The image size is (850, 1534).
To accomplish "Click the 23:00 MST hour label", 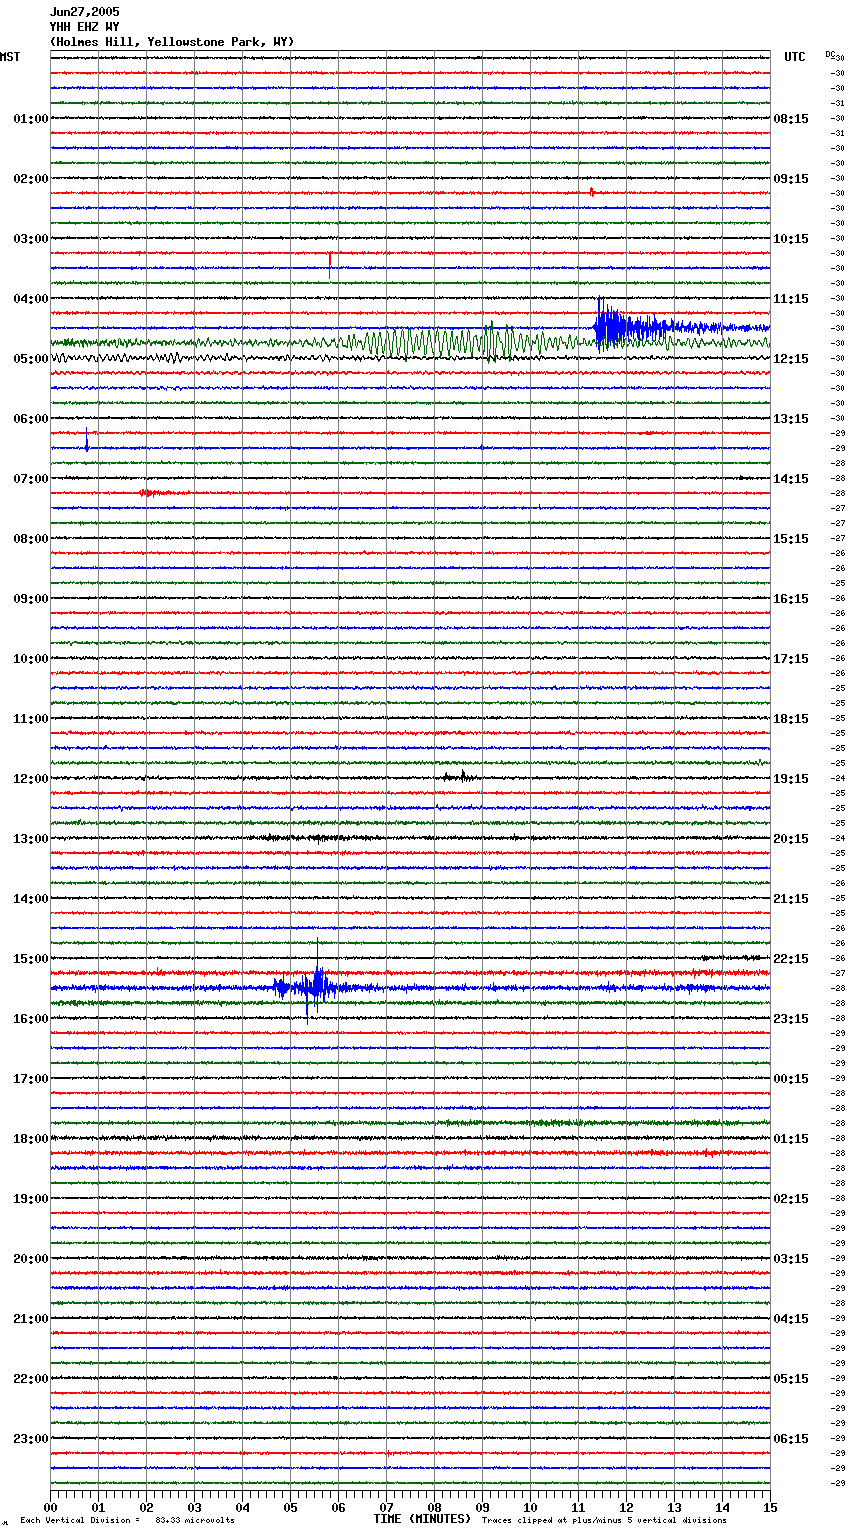I will 31,1439.
